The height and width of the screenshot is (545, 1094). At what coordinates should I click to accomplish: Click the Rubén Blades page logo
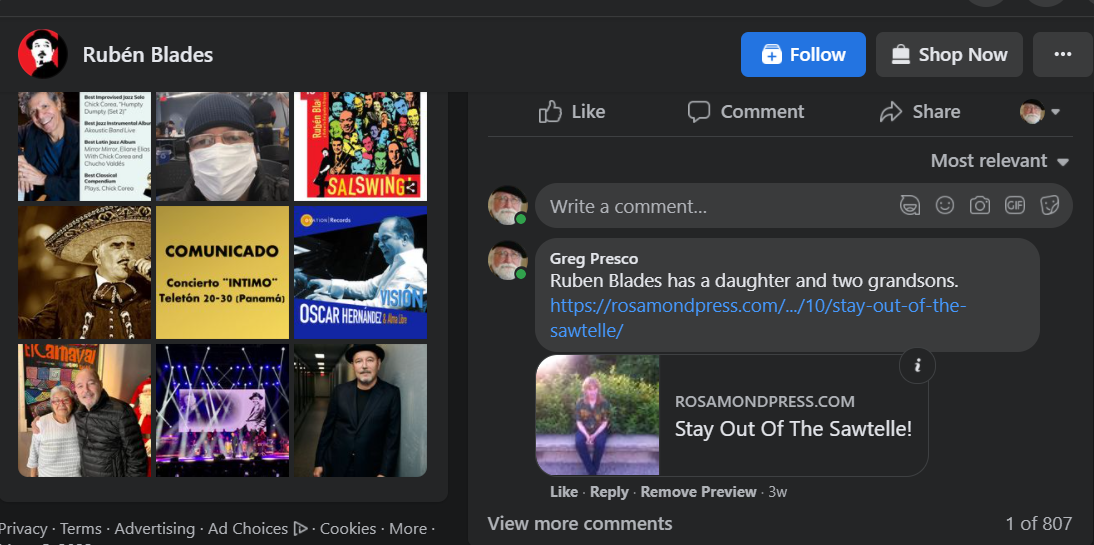tap(43, 55)
